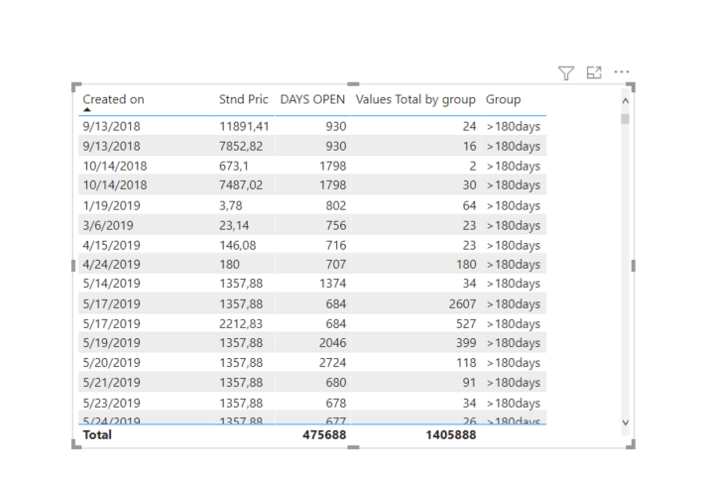Screen dimensions: 703x478
Task: Select the DAYS OPEN cell 707
Action: click(336, 265)
